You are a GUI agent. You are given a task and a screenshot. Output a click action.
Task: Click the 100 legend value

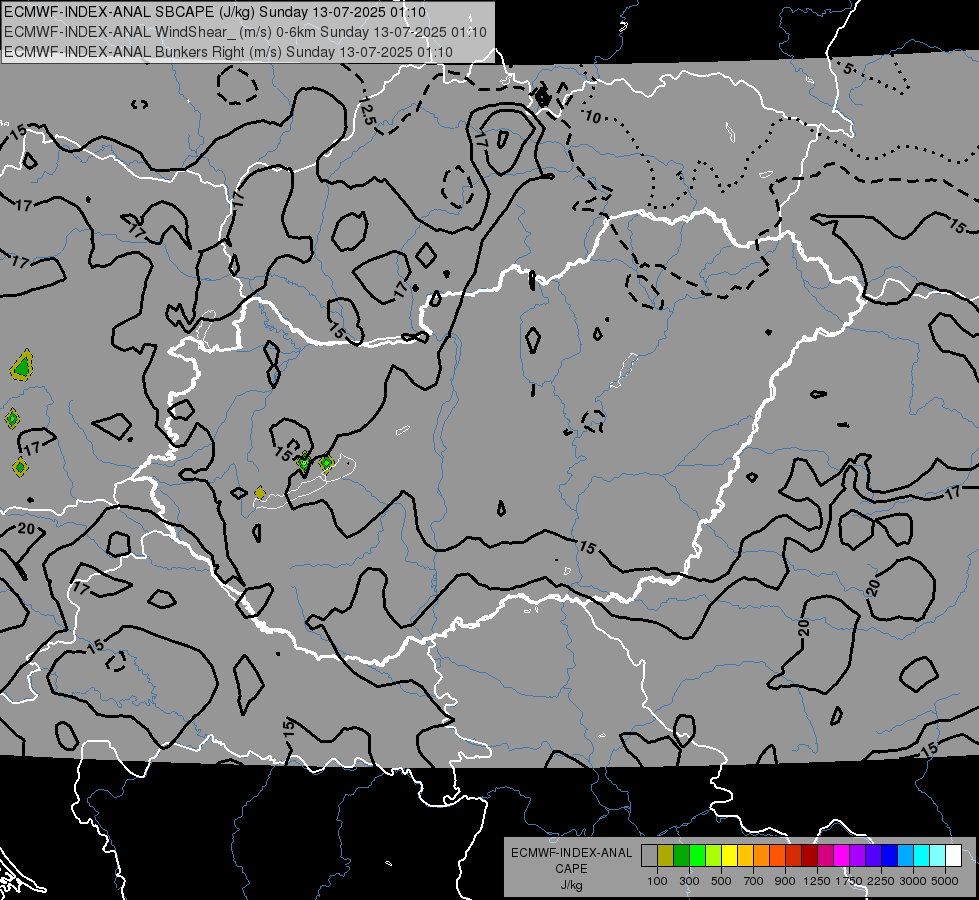(x=657, y=881)
